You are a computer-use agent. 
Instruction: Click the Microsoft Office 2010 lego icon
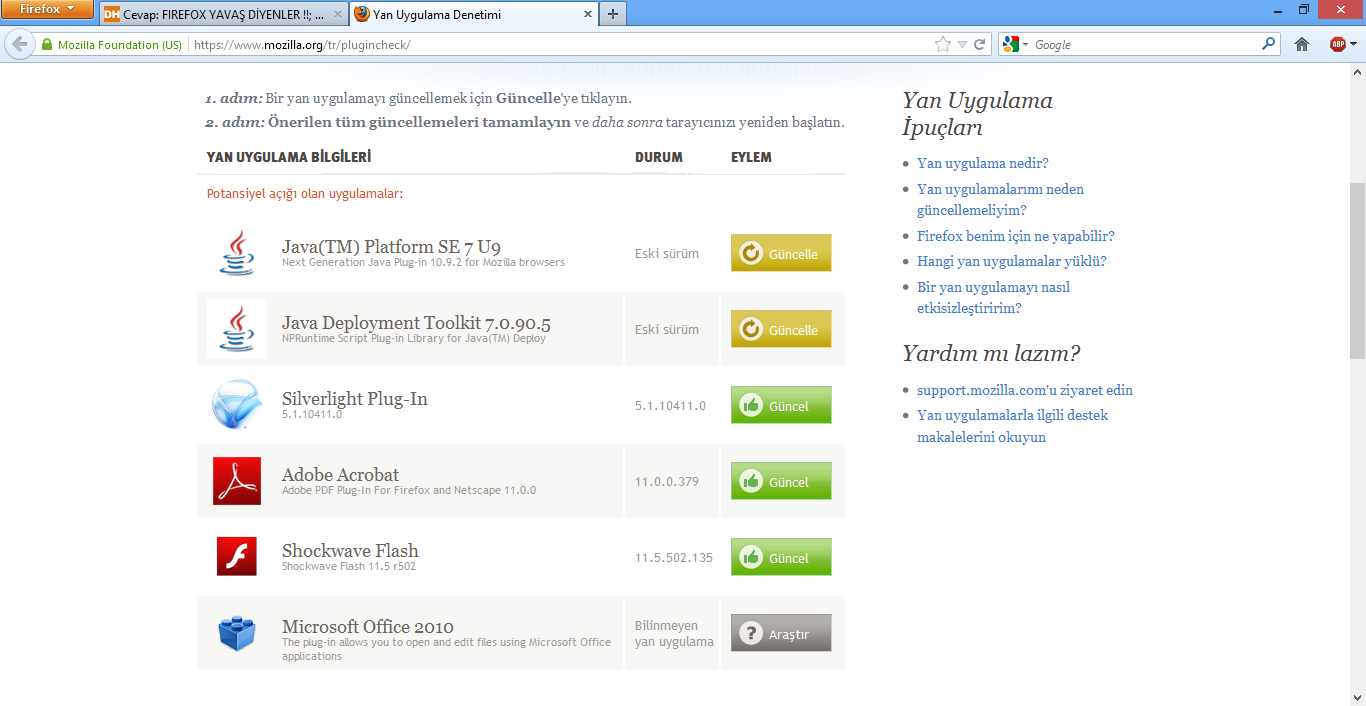237,633
